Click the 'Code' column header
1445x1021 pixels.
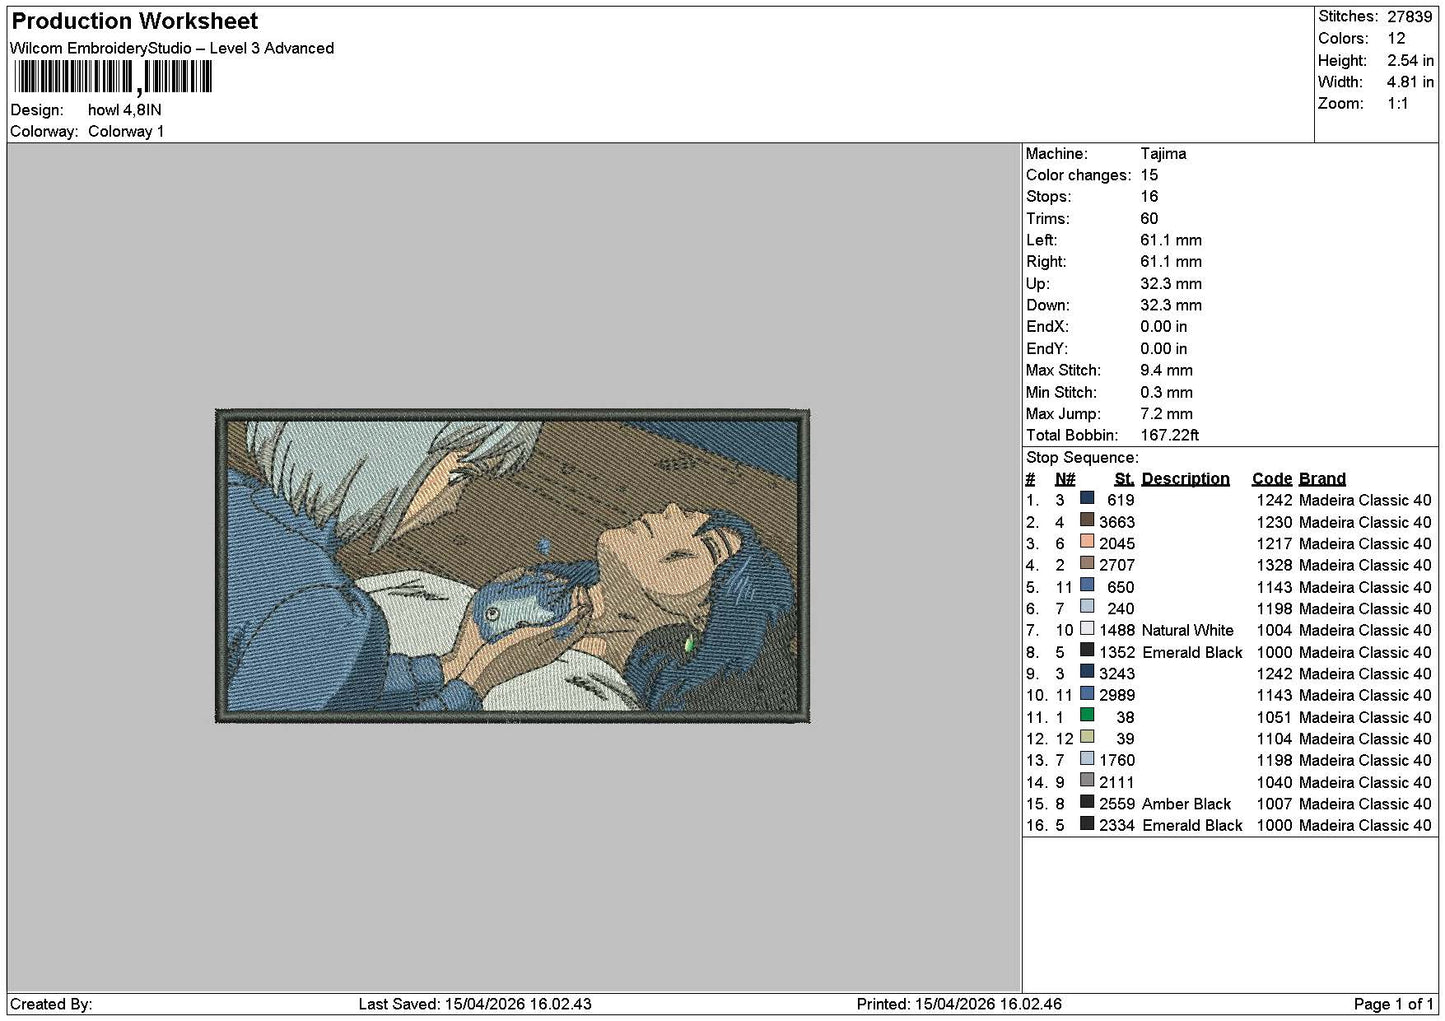pyautogui.click(x=1271, y=479)
